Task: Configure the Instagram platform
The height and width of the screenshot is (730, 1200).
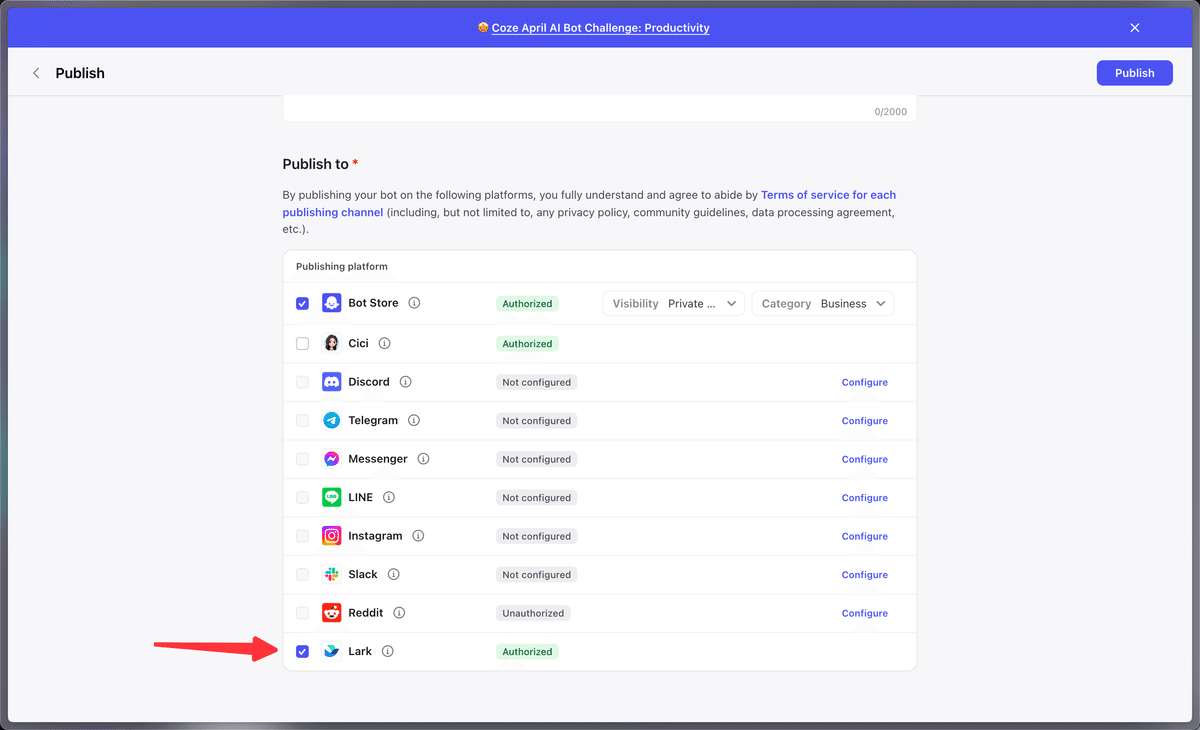Action: [865, 536]
